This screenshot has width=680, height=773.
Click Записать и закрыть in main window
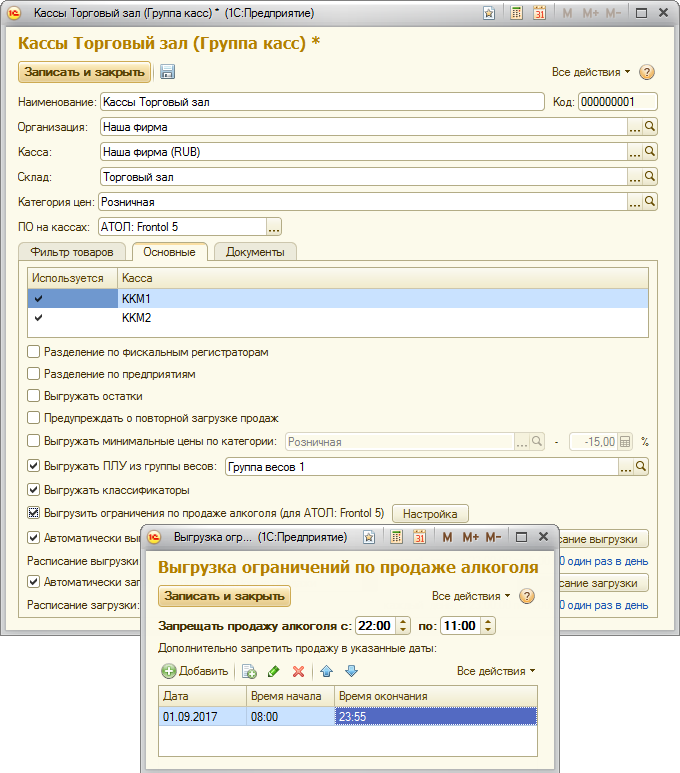pos(84,72)
